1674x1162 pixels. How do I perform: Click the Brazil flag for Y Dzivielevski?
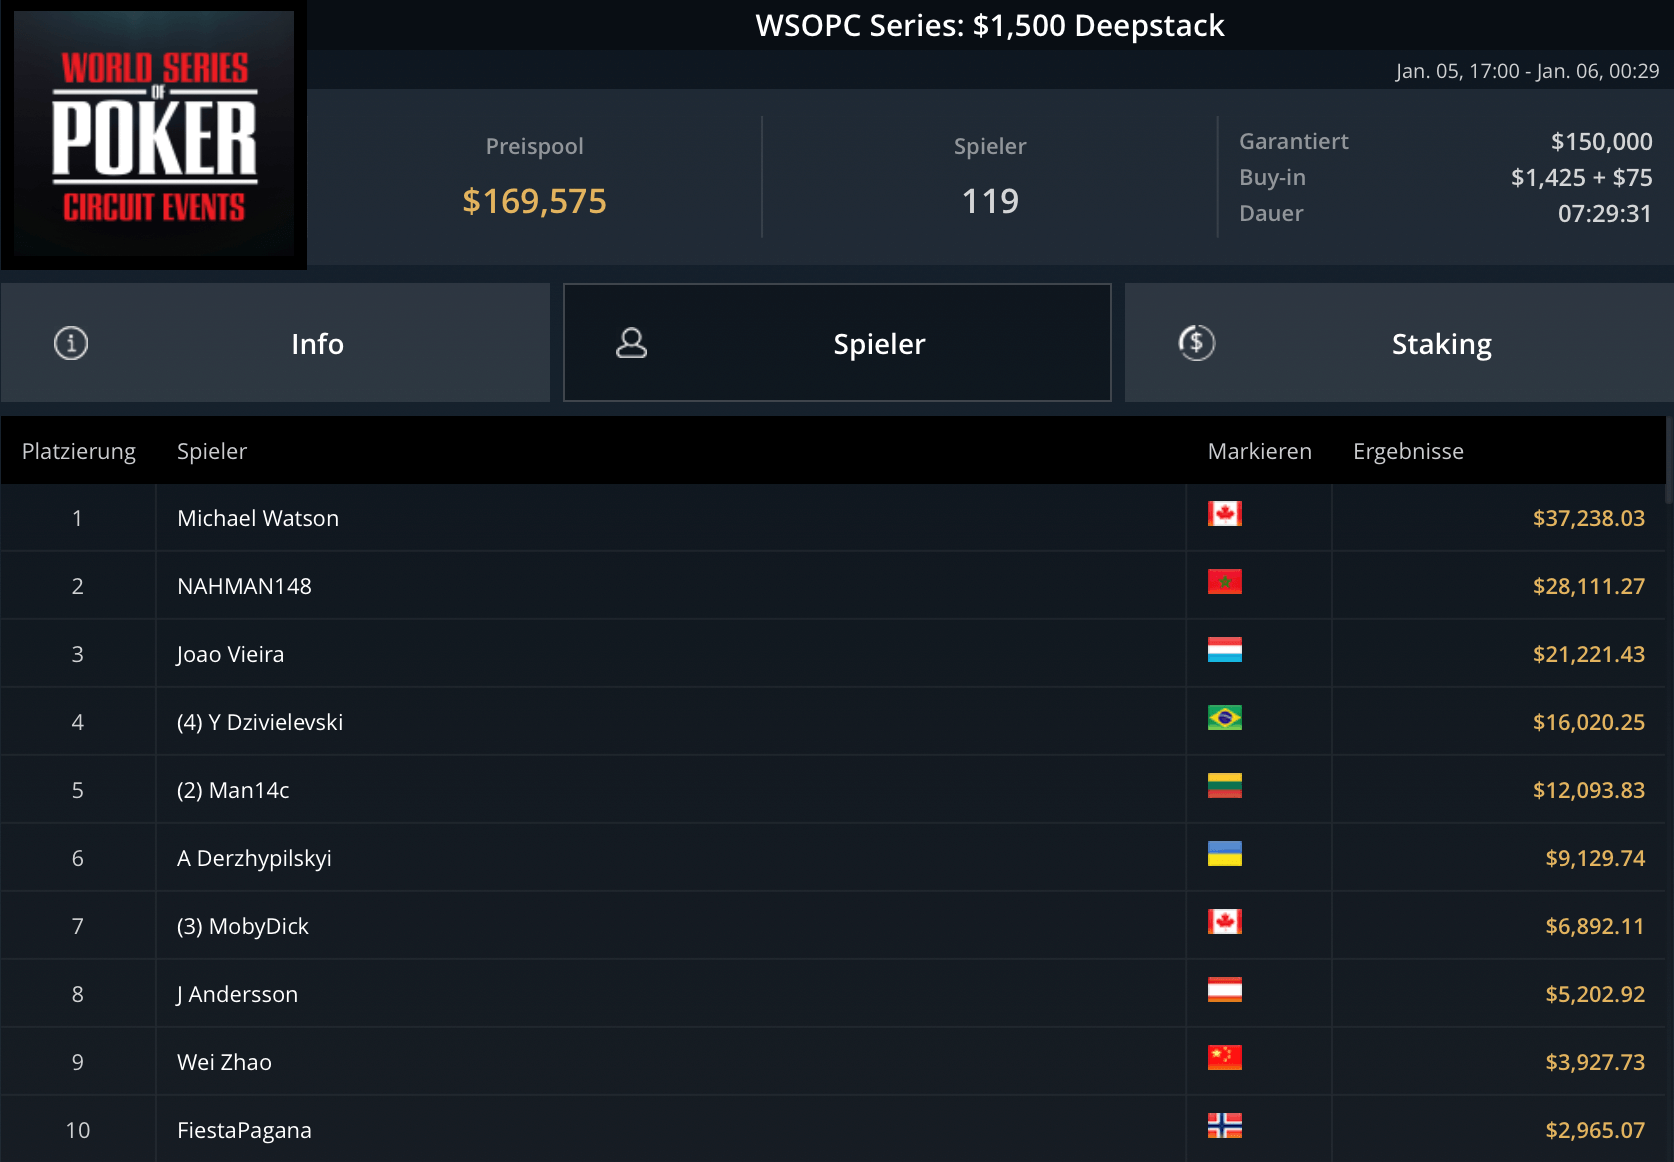(1224, 718)
